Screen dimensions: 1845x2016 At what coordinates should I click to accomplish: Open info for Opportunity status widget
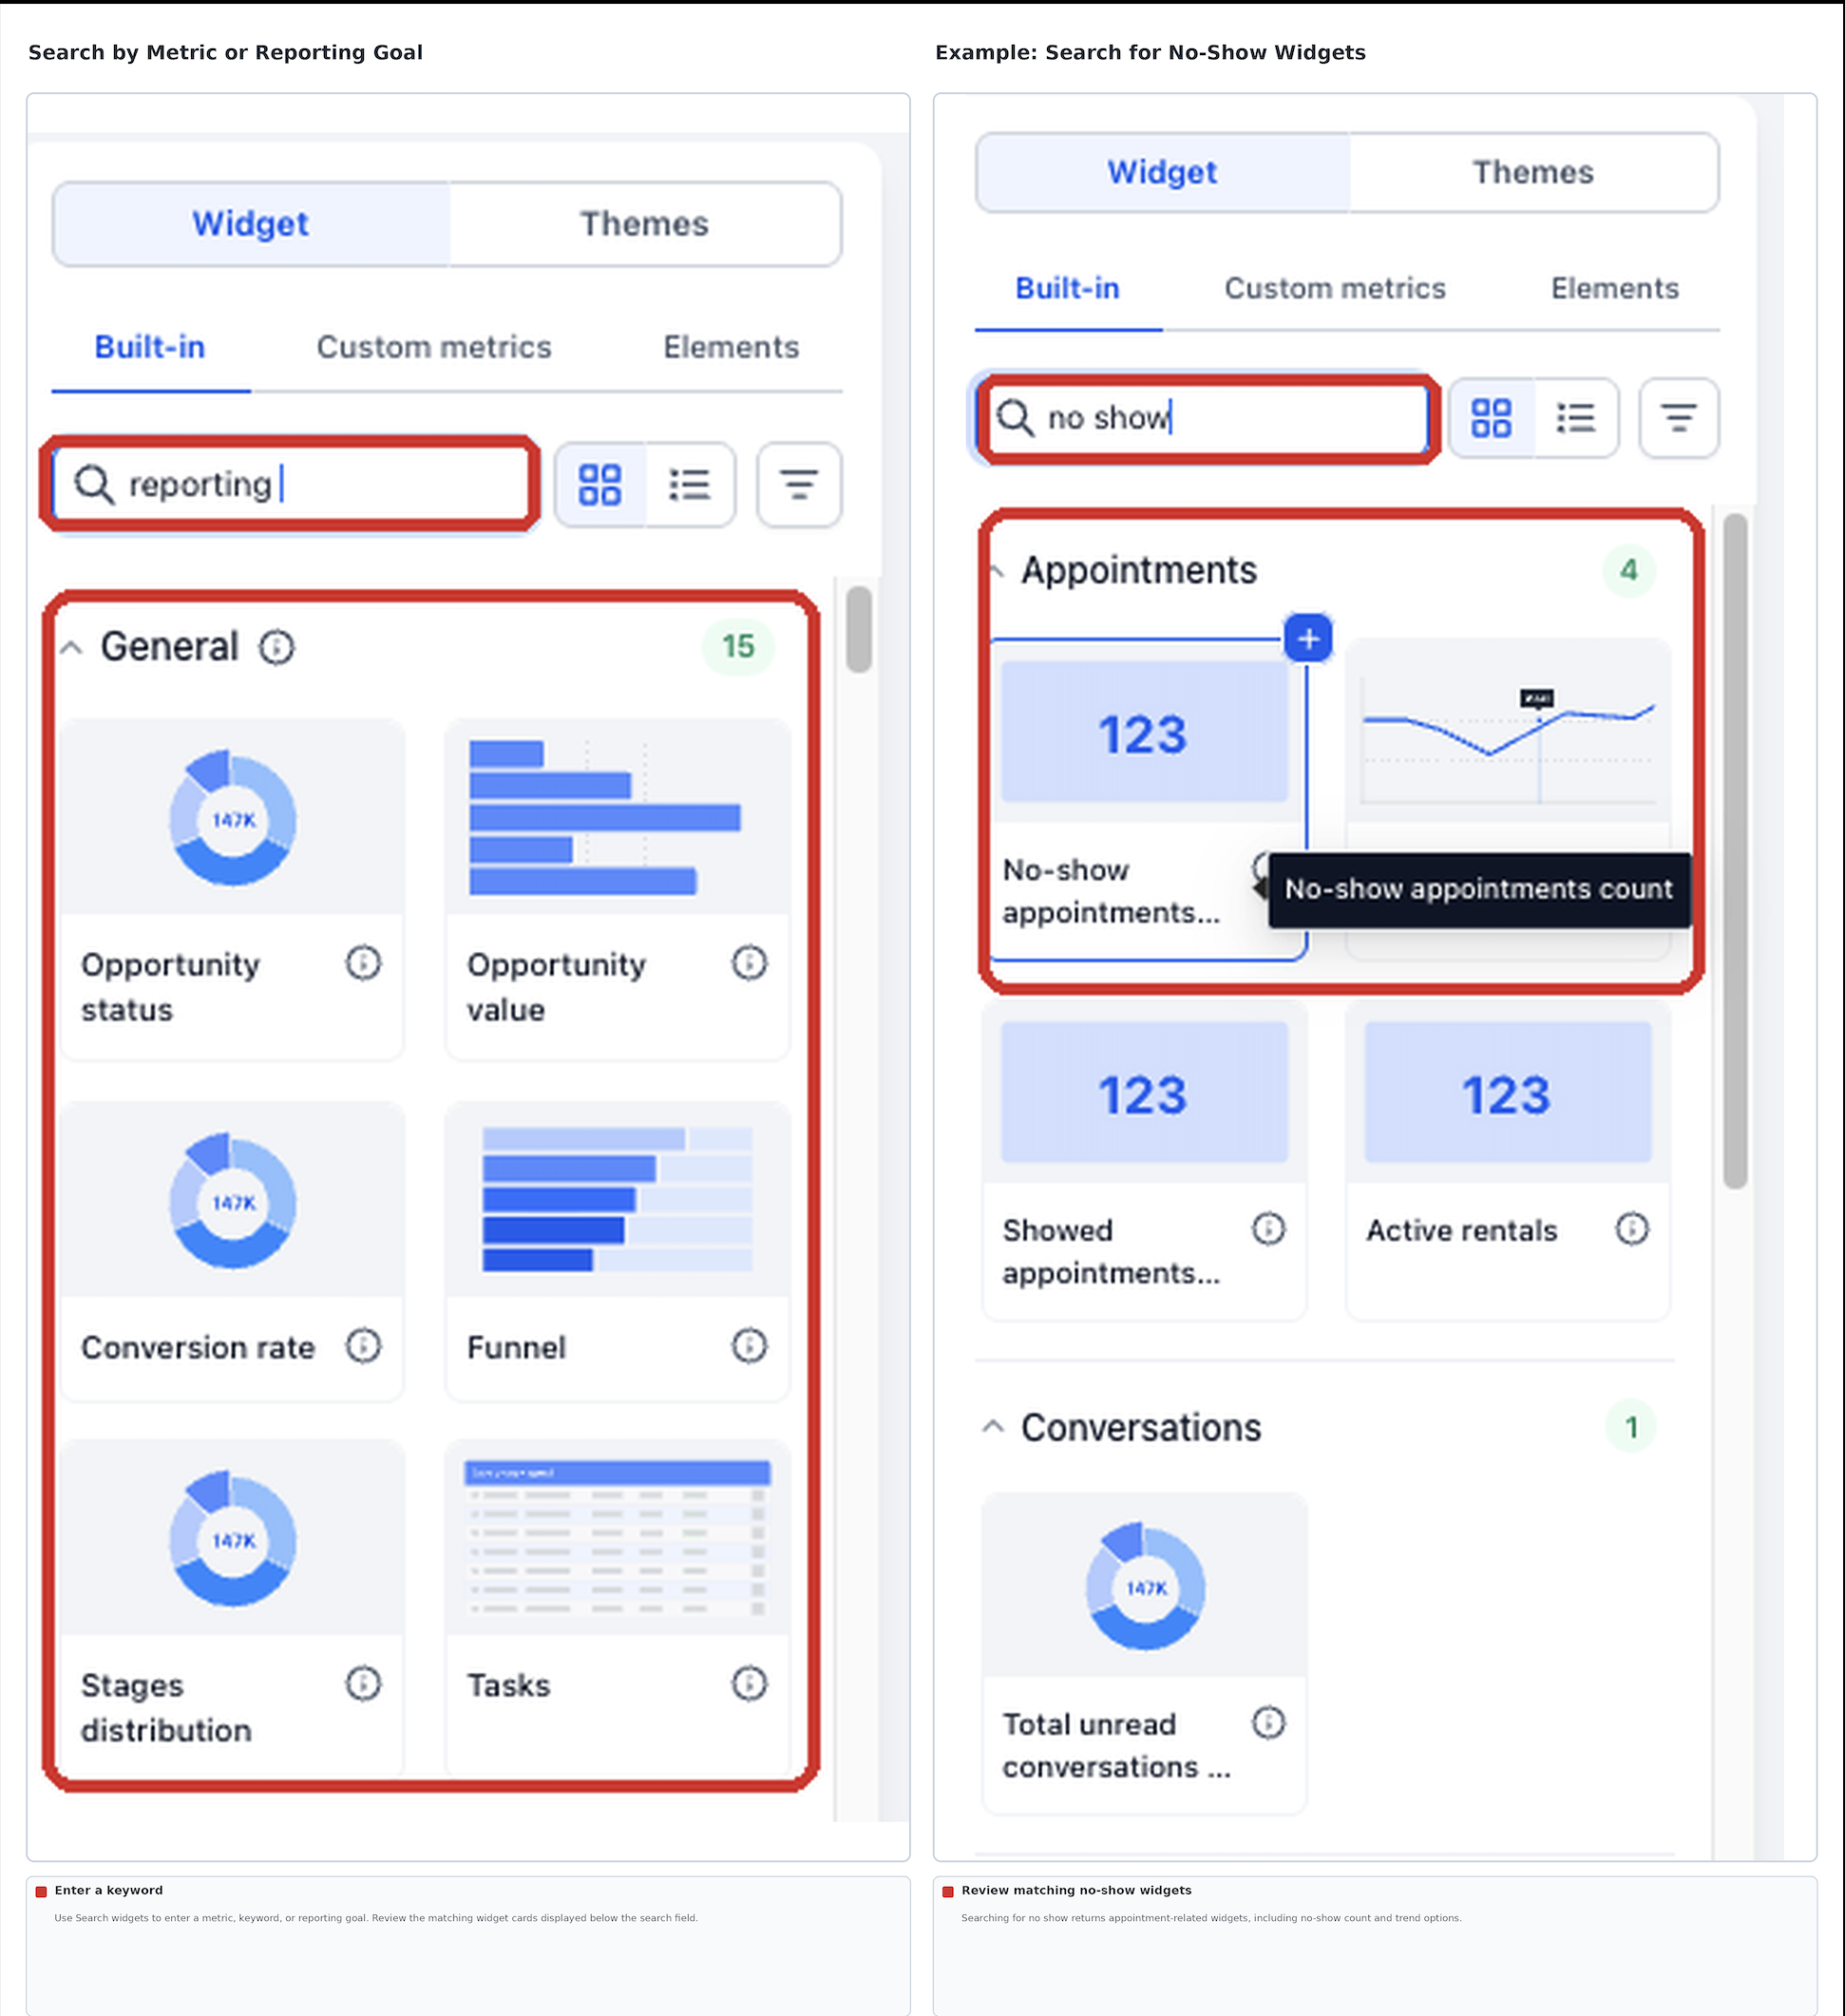pyautogui.click(x=363, y=963)
